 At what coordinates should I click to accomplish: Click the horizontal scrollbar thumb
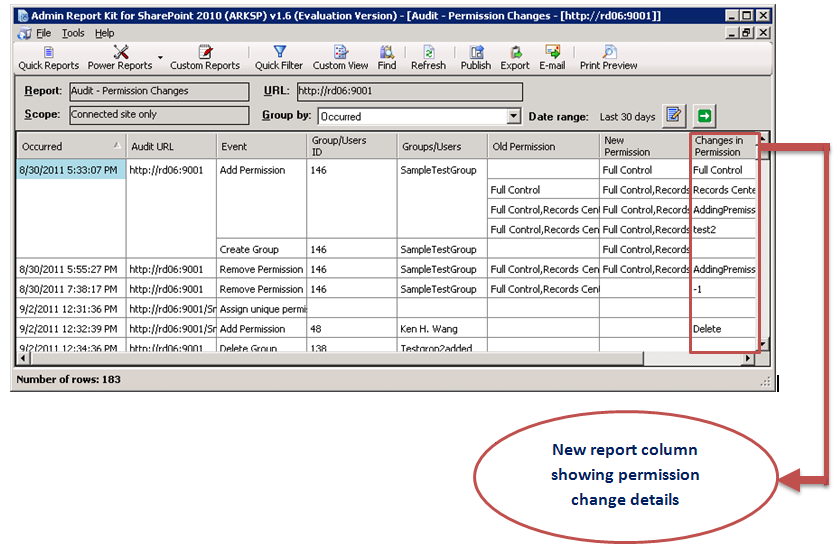point(336,358)
